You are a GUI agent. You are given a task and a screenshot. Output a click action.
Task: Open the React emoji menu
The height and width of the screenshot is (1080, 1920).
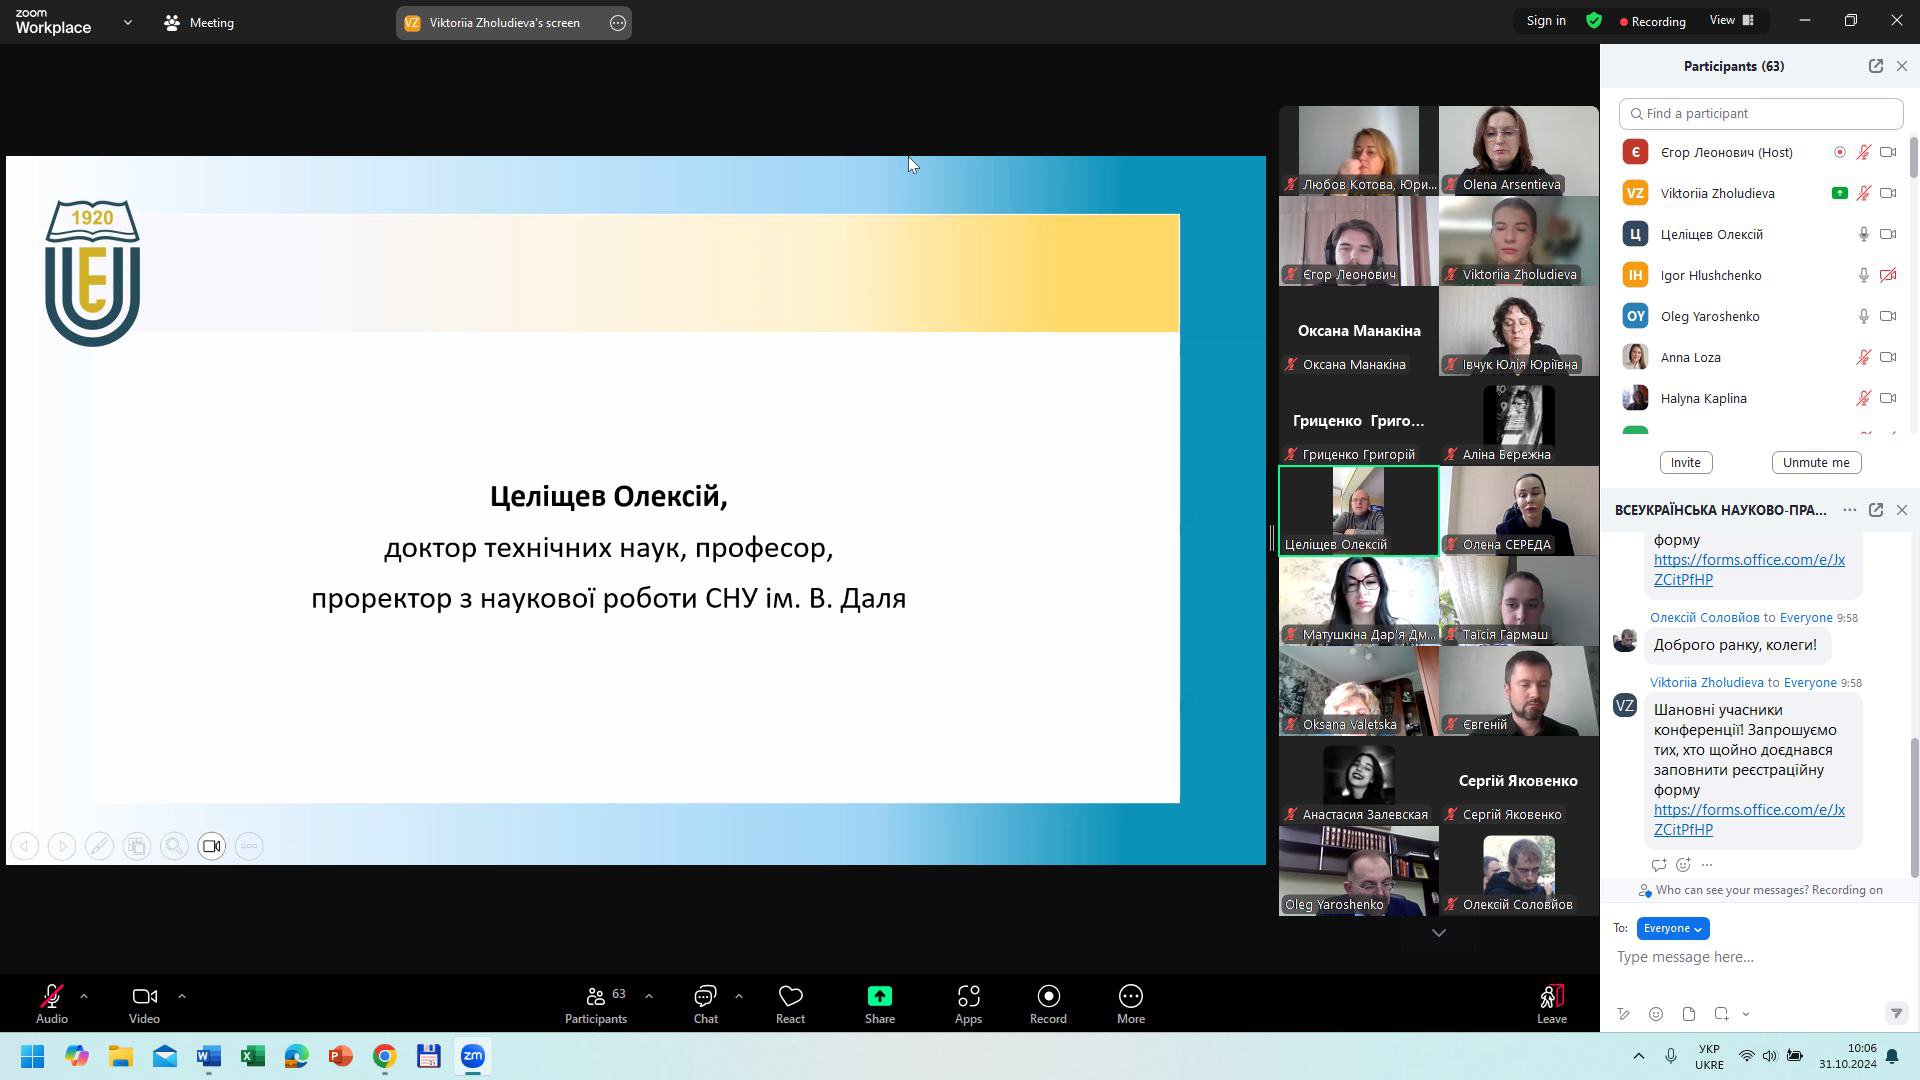[x=790, y=1004]
